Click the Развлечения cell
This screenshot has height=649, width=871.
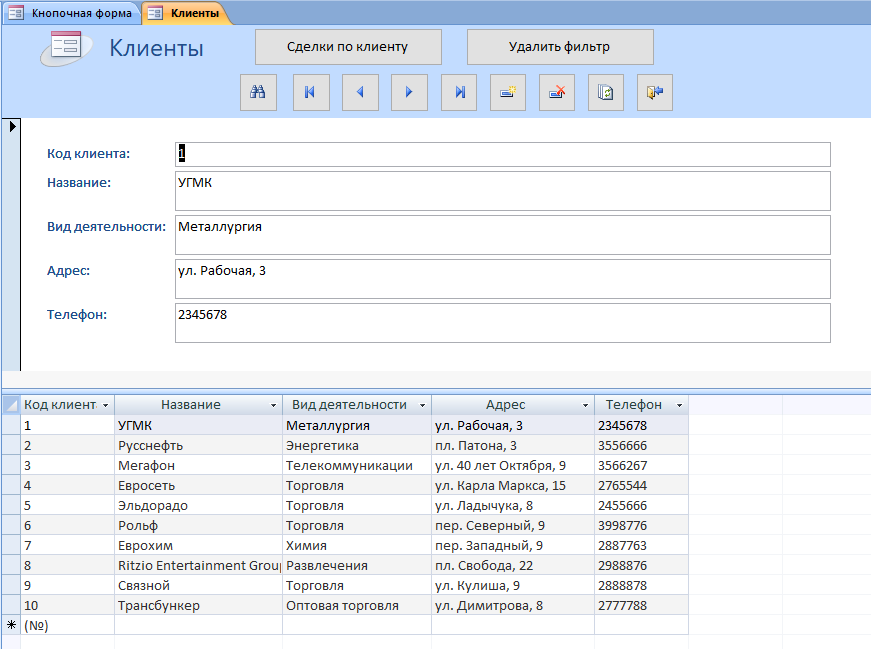(357, 566)
